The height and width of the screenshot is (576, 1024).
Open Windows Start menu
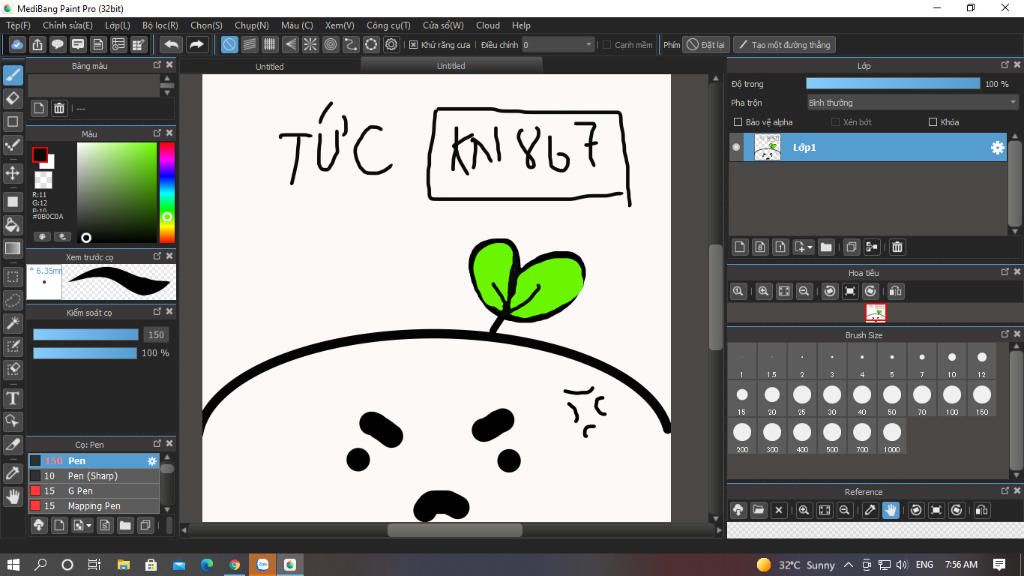tap(13, 564)
